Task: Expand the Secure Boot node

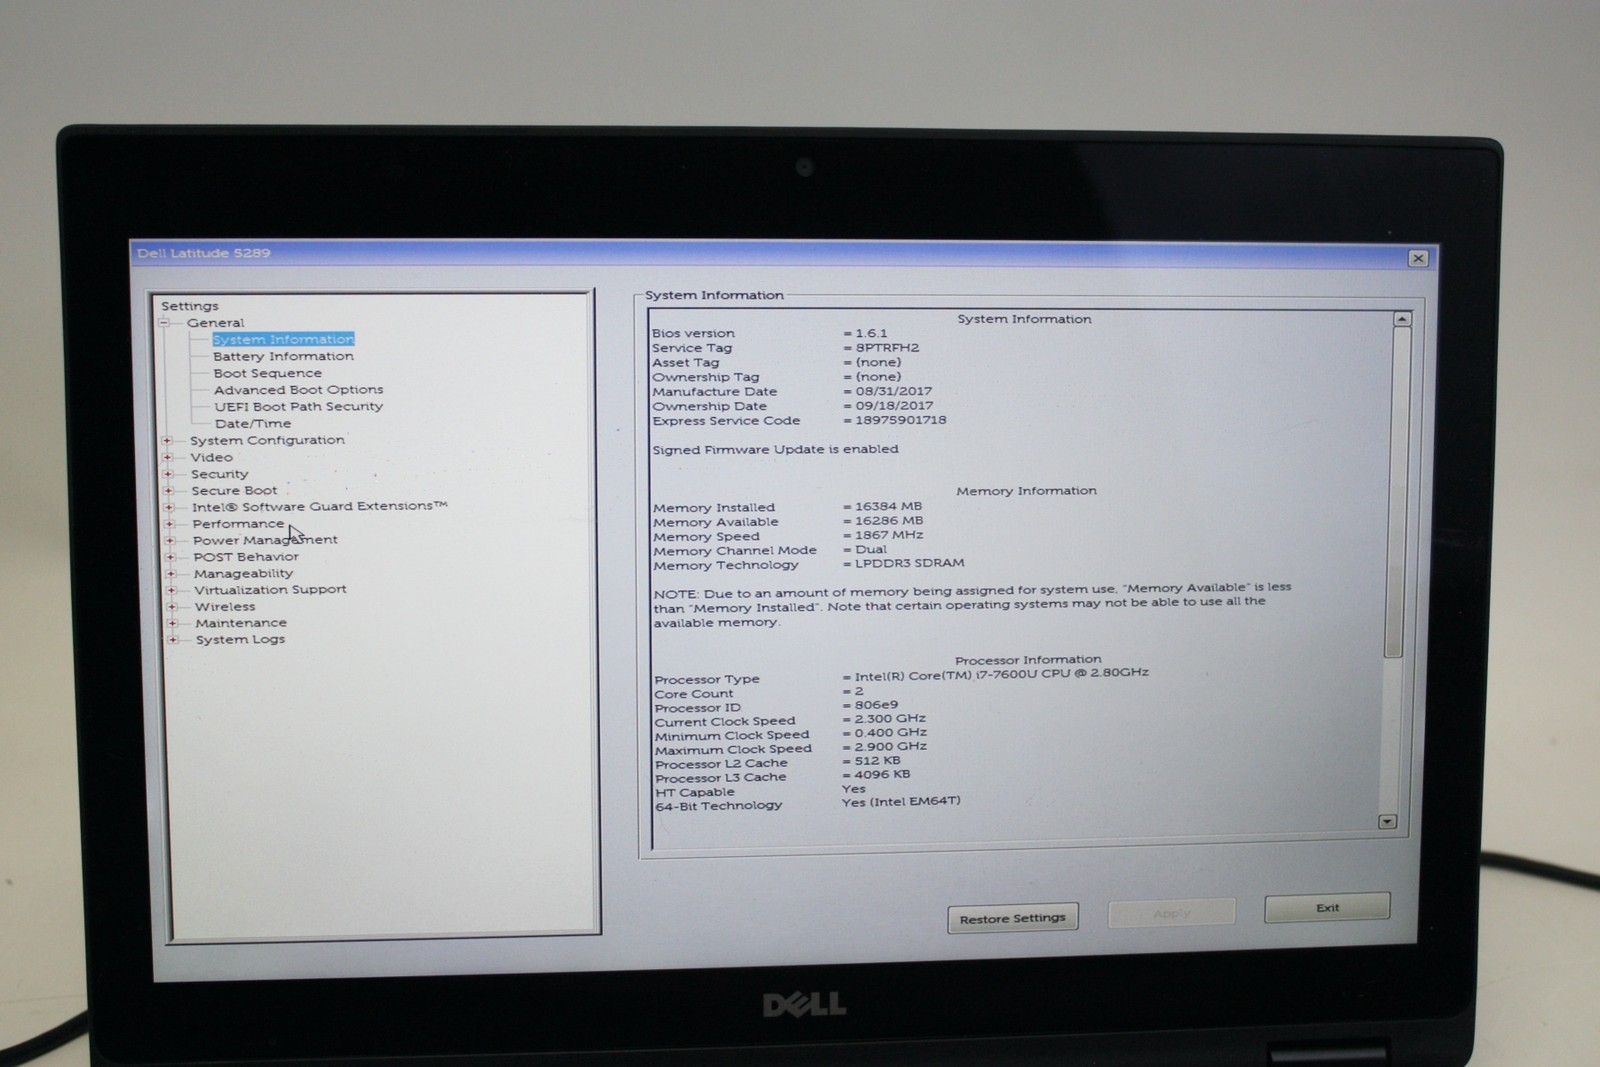Action: point(168,491)
